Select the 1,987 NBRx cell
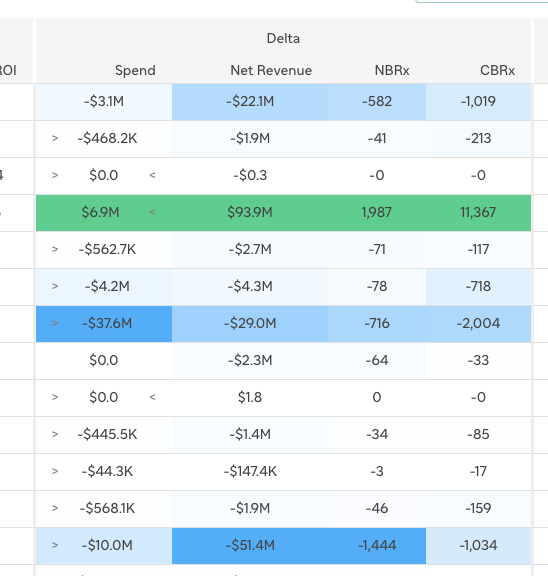 [377, 212]
